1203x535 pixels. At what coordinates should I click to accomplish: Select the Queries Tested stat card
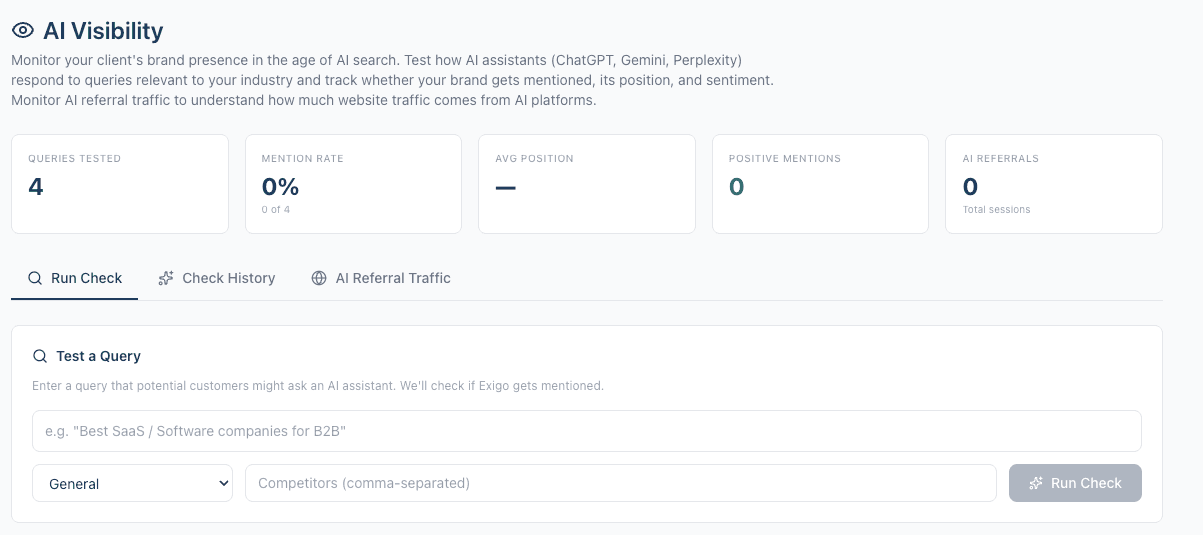pyautogui.click(x=120, y=184)
